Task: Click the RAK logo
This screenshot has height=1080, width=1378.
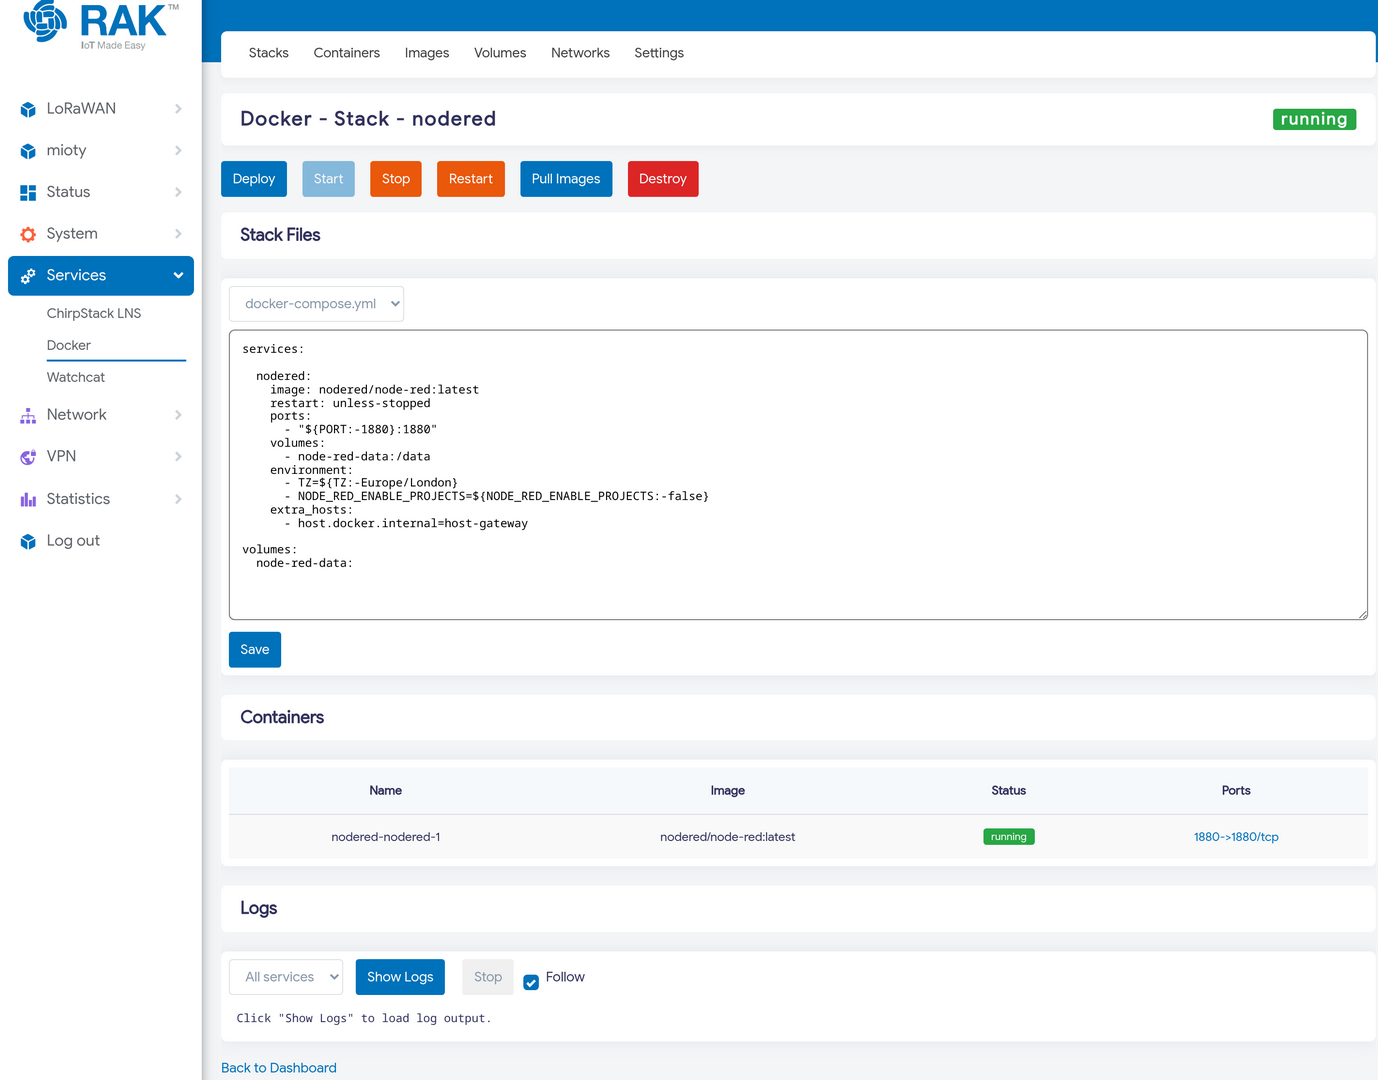Action: (x=100, y=25)
